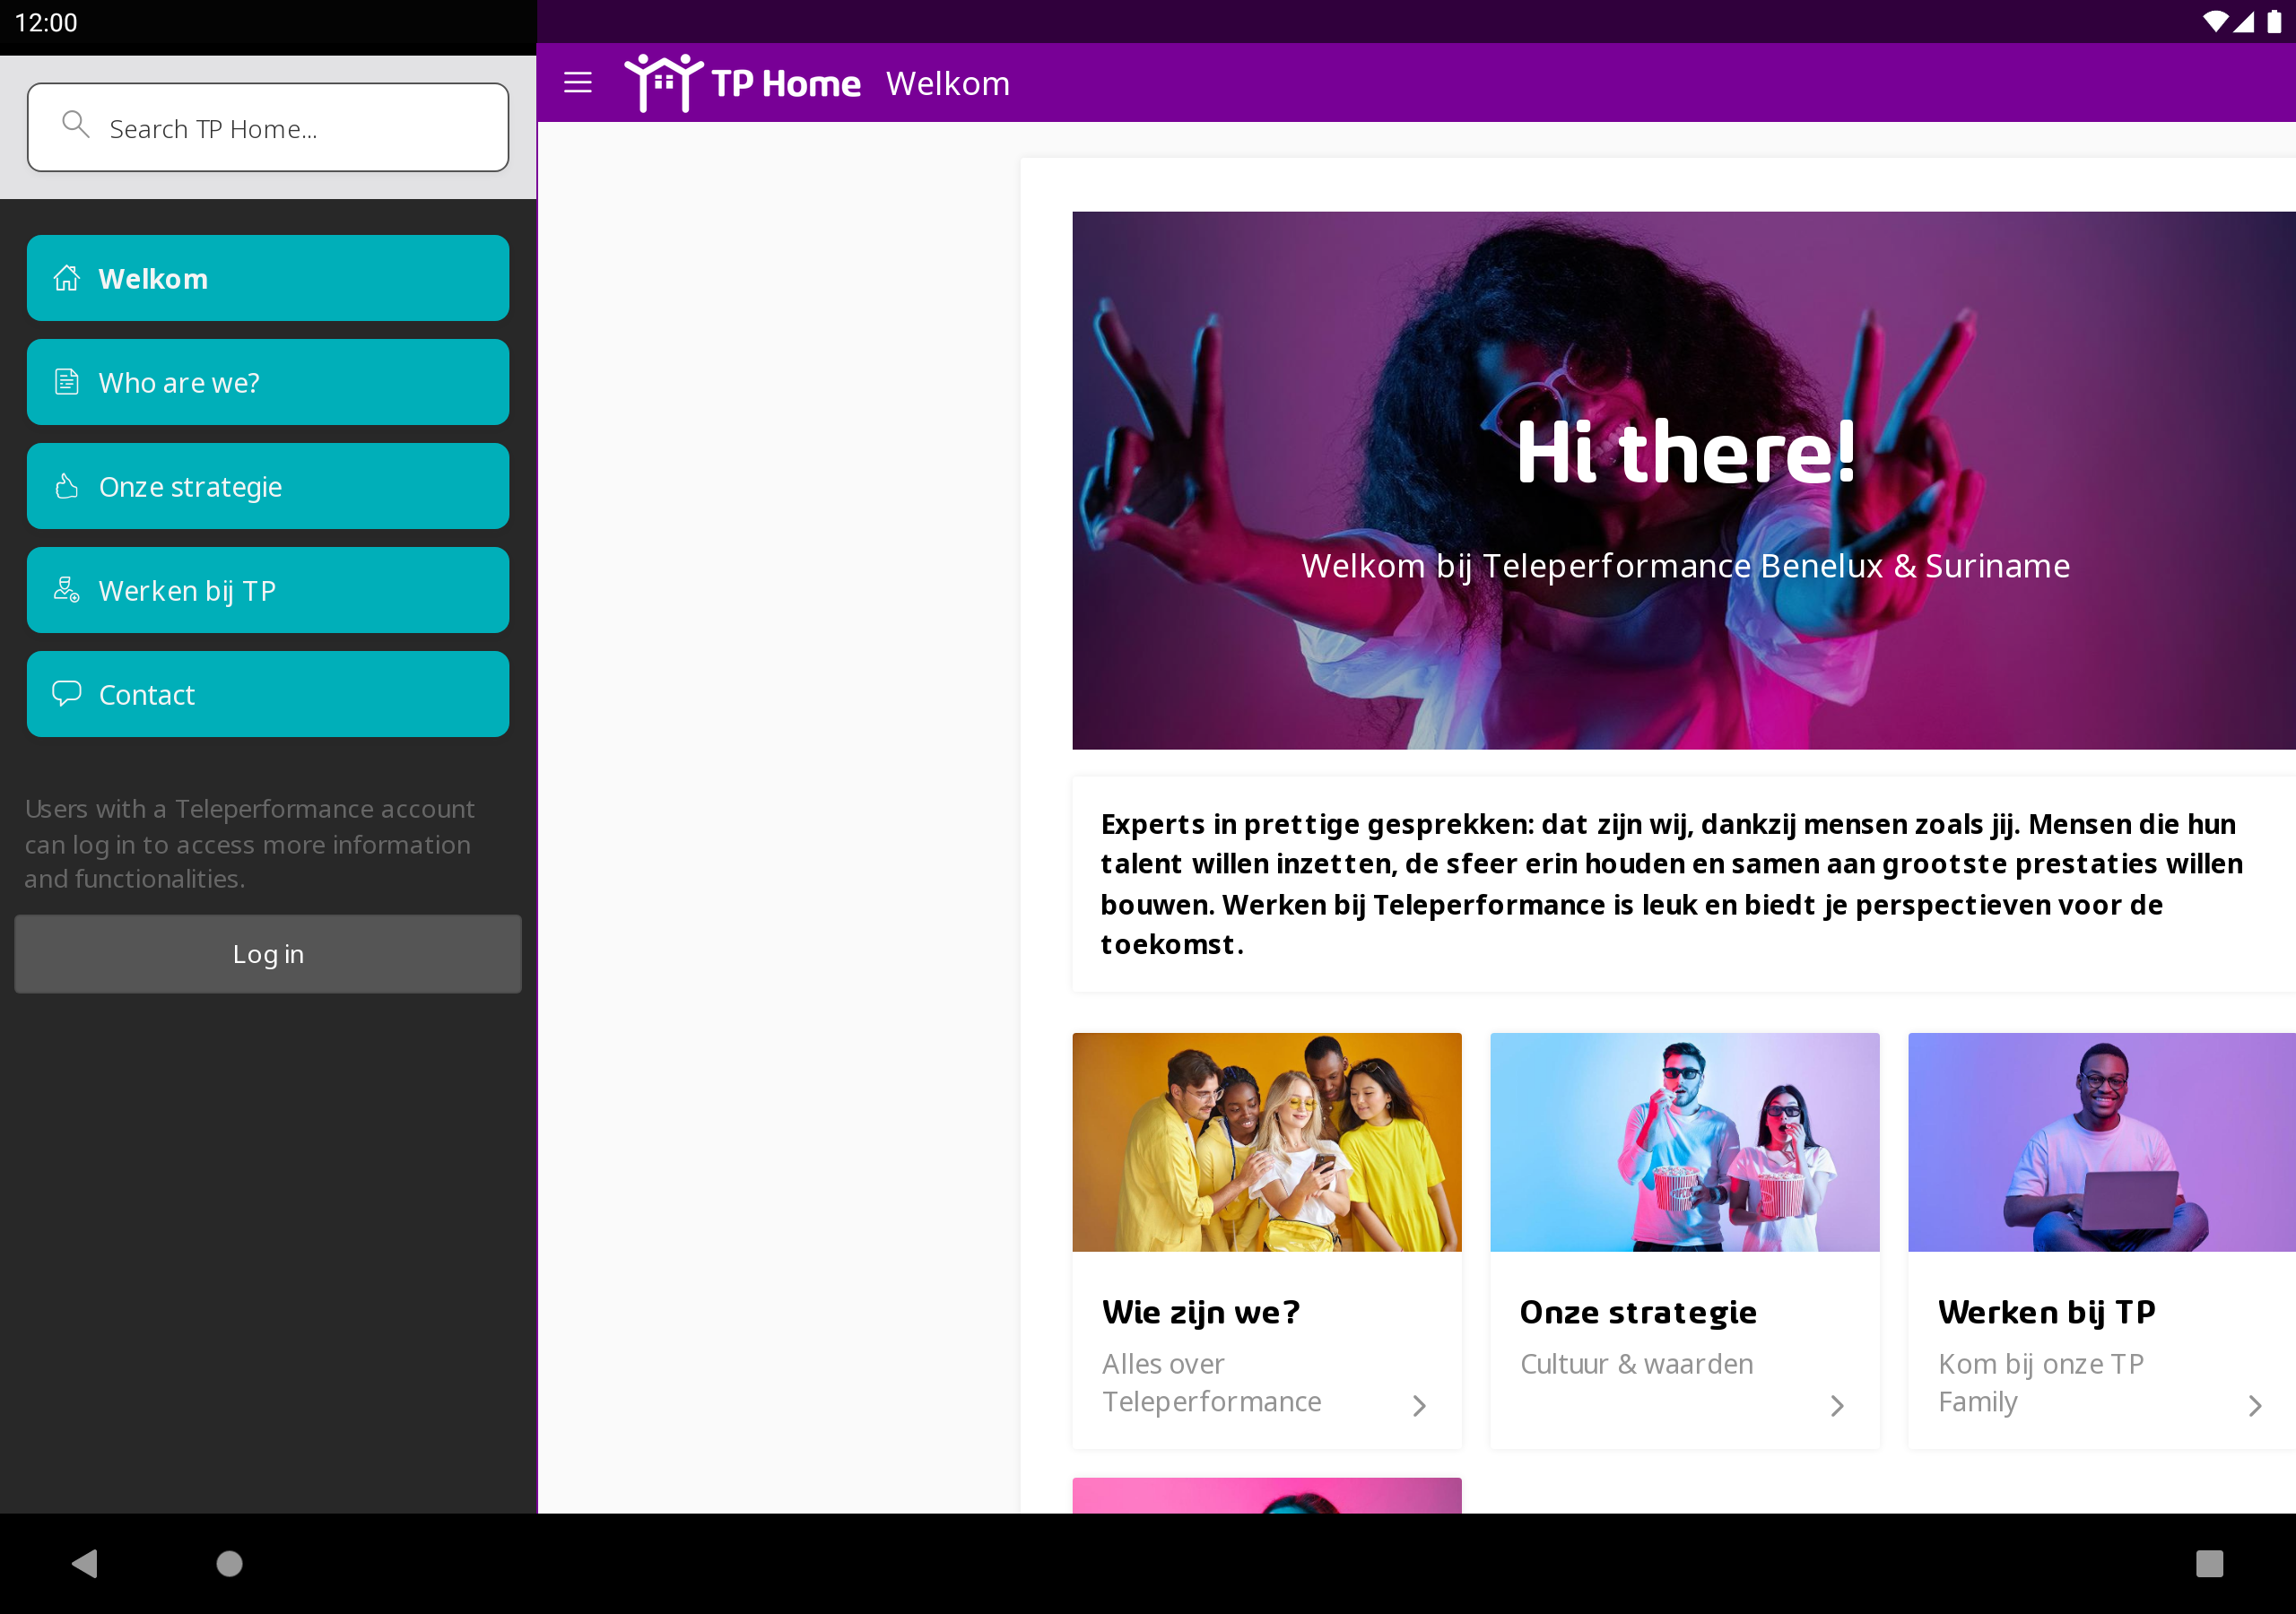This screenshot has width=2296, height=1614.
Task: Check the battery status icon
Action: pyautogui.click(x=2273, y=22)
